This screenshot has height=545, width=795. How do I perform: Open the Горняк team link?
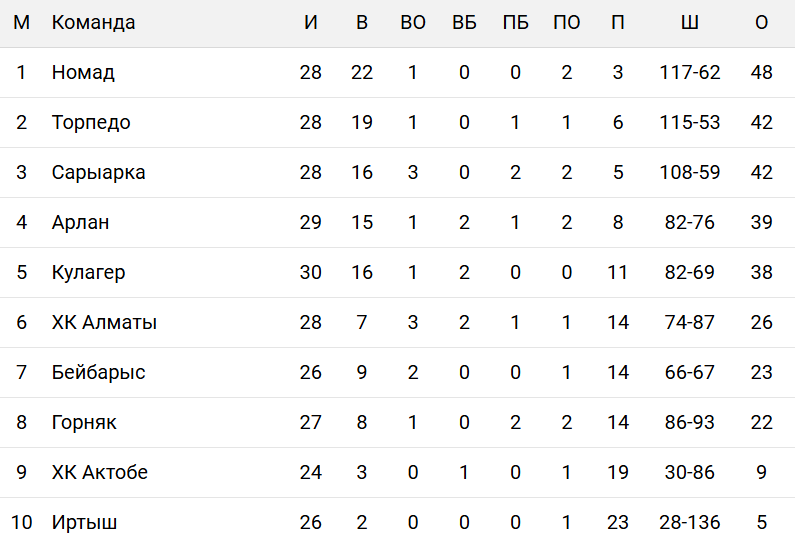pyautogui.click(x=84, y=423)
